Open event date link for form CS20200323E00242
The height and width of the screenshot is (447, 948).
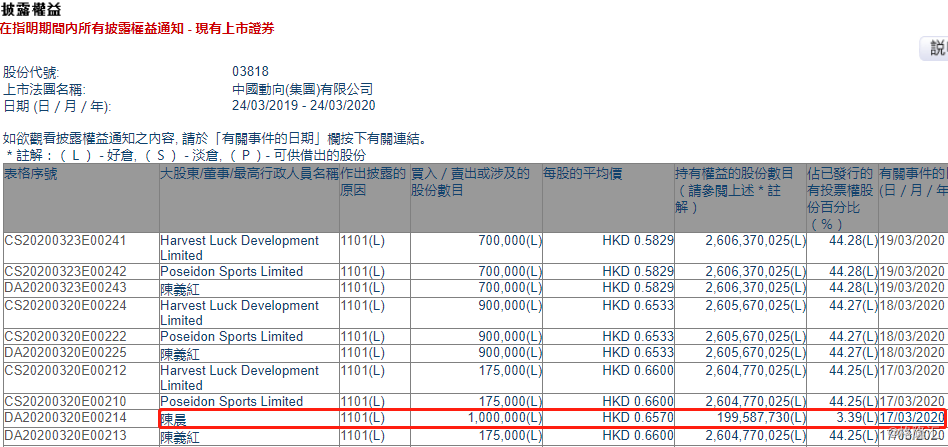(912, 272)
